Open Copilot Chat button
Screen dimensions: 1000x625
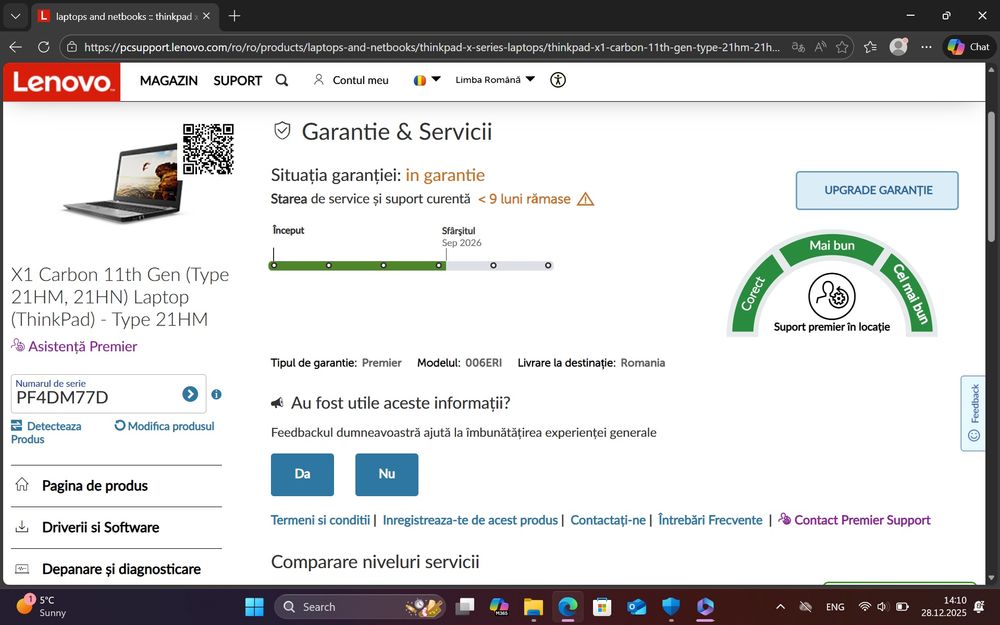coord(969,47)
